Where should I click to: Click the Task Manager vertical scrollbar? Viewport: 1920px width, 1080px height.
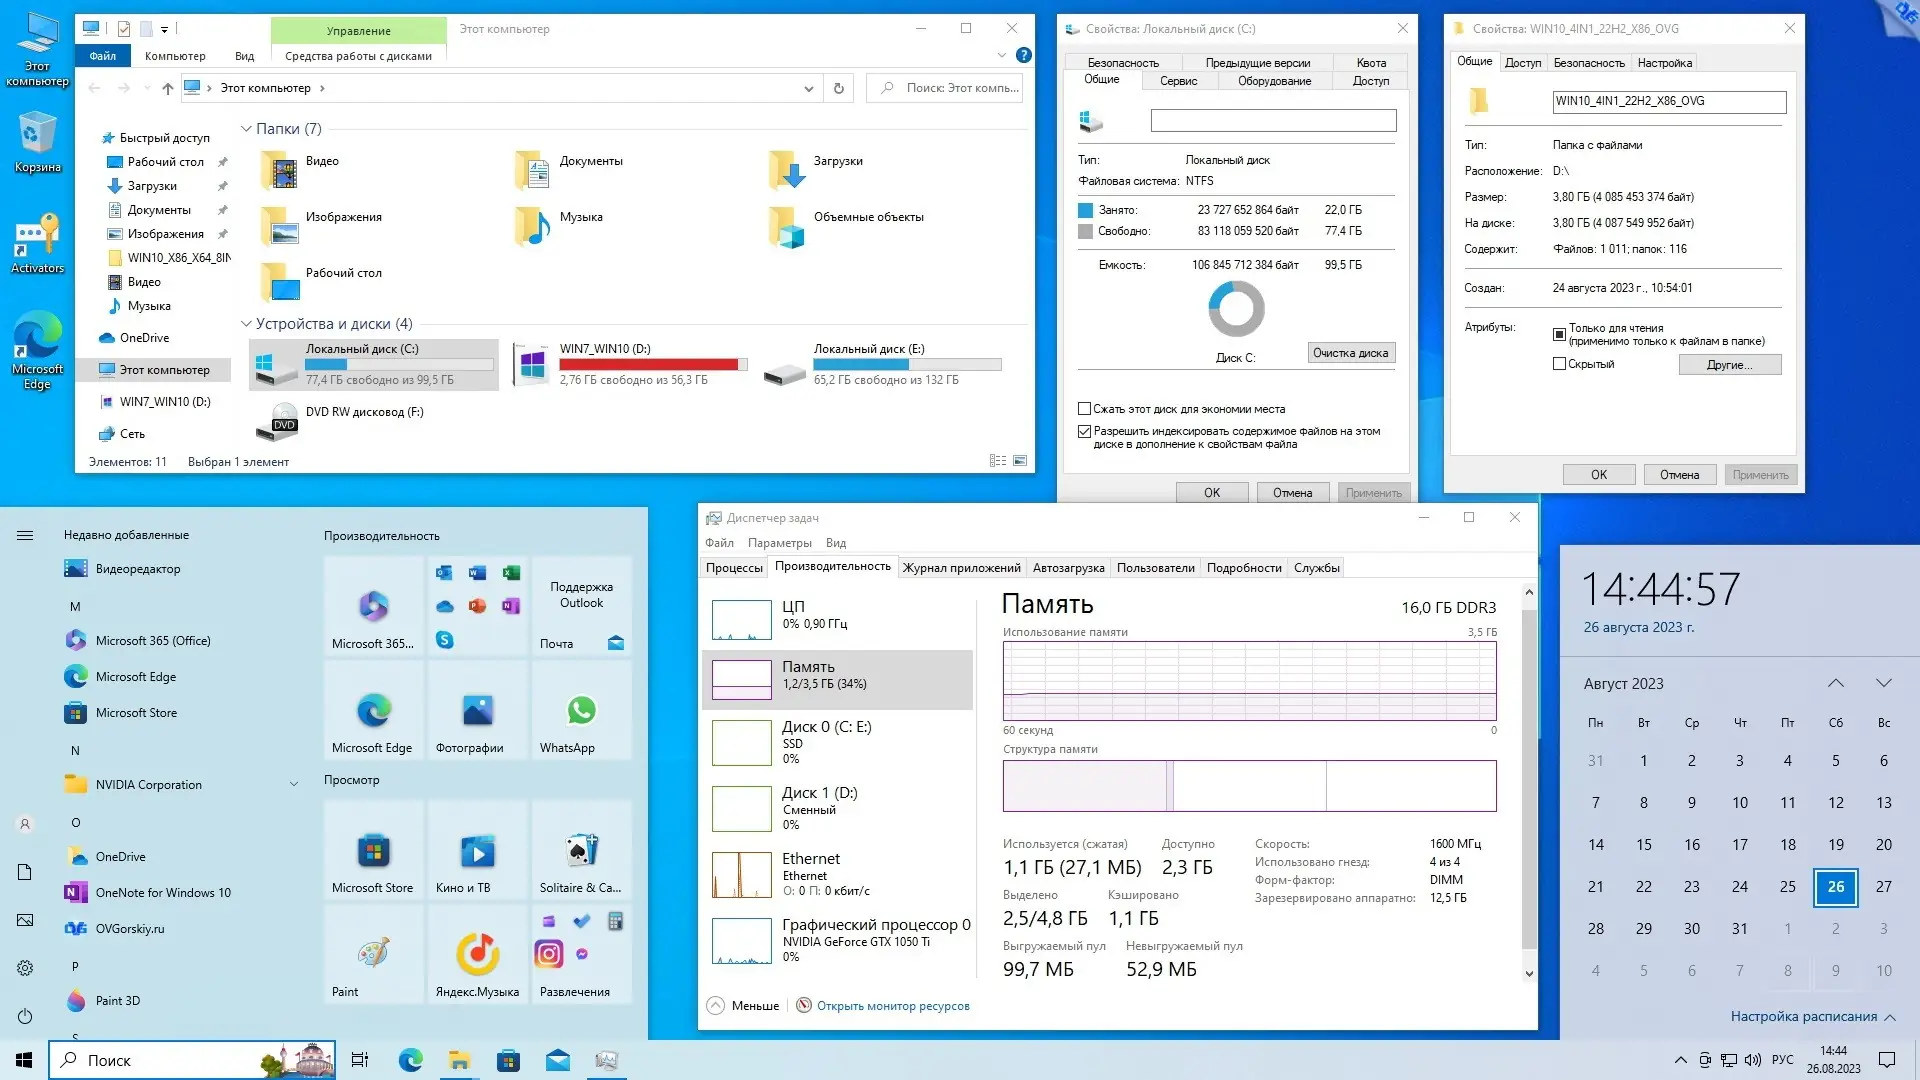tap(1528, 780)
